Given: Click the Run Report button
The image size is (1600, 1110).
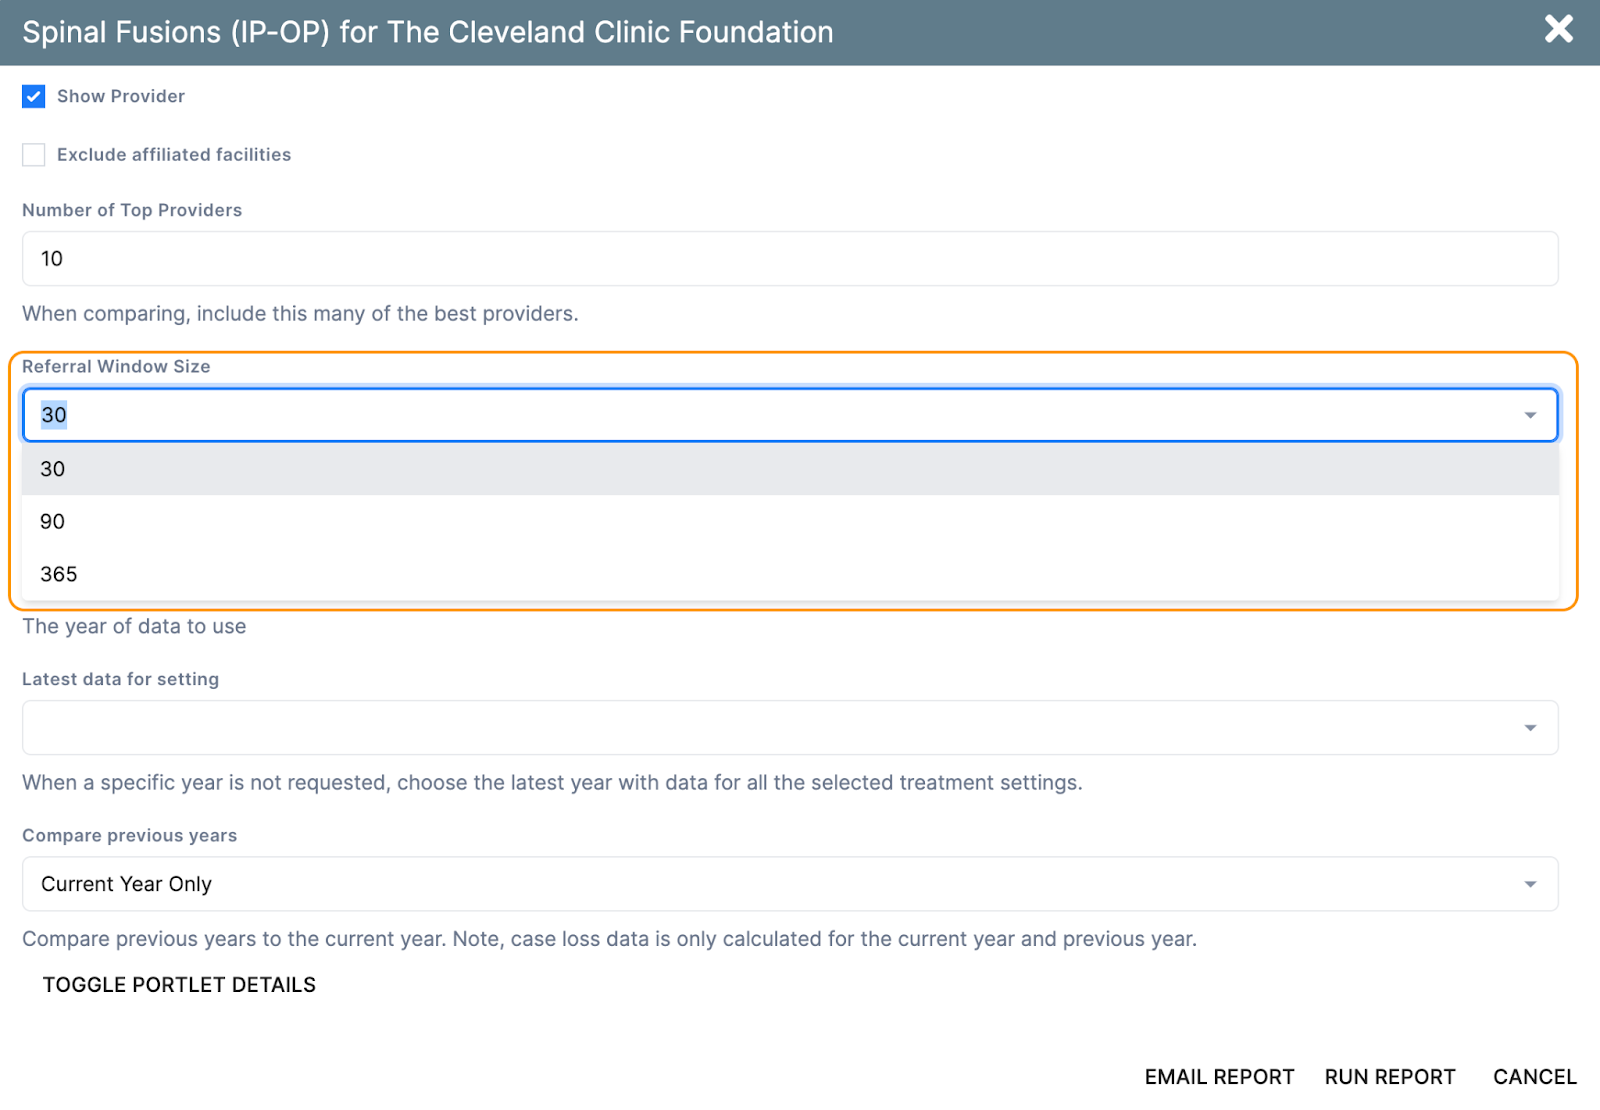Looking at the screenshot, I should click(x=1390, y=1077).
